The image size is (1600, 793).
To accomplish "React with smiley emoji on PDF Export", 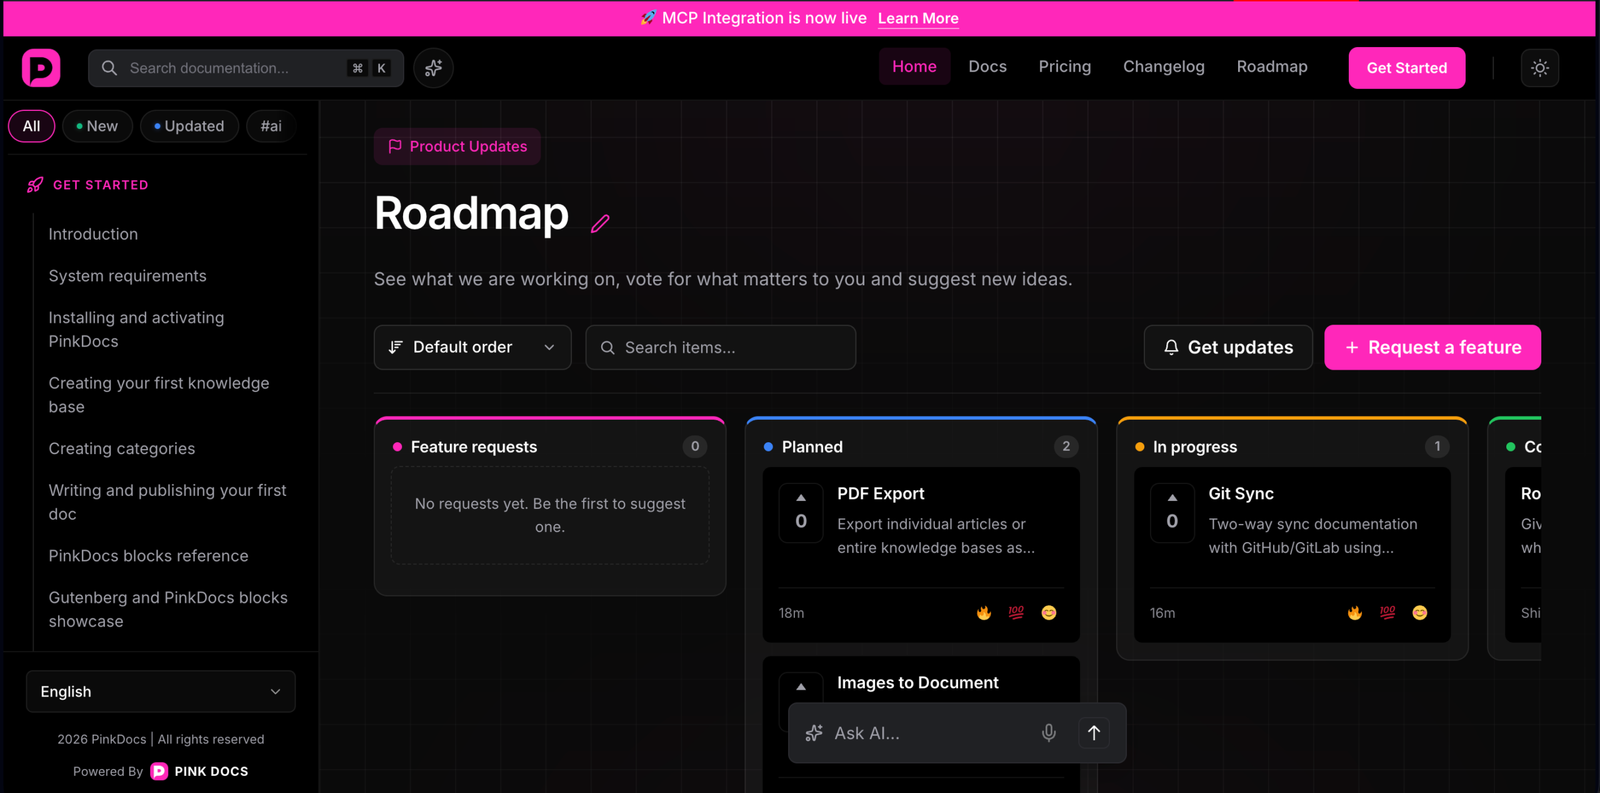I will (x=1049, y=613).
